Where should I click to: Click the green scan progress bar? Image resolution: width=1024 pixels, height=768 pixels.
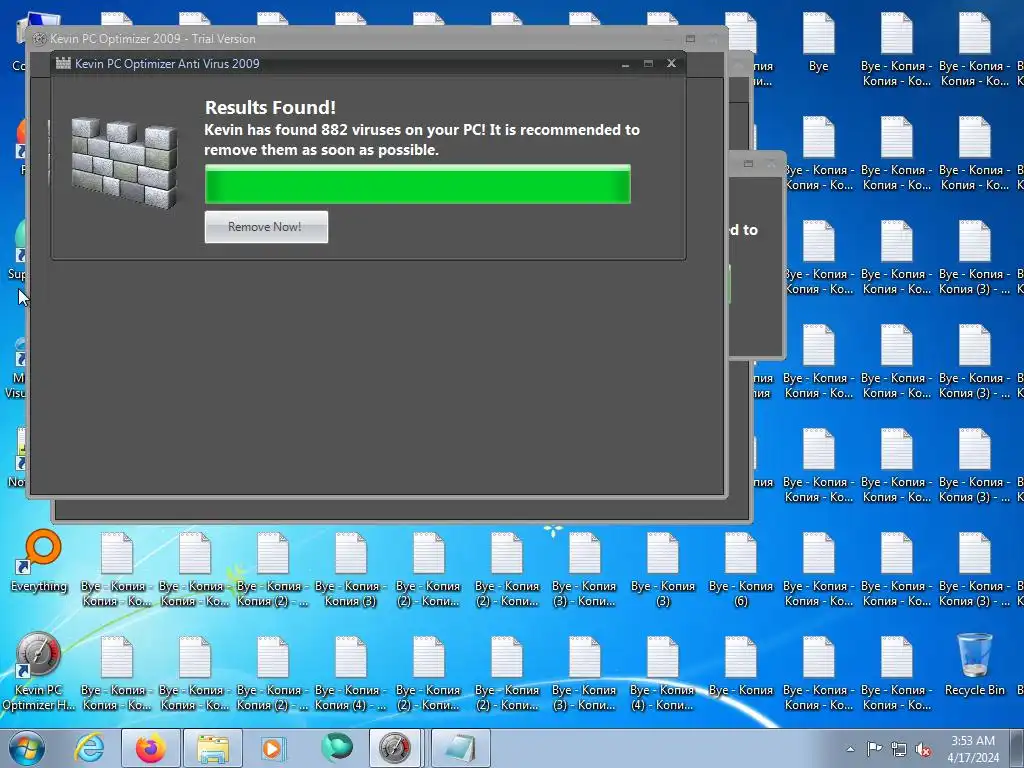coord(417,184)
